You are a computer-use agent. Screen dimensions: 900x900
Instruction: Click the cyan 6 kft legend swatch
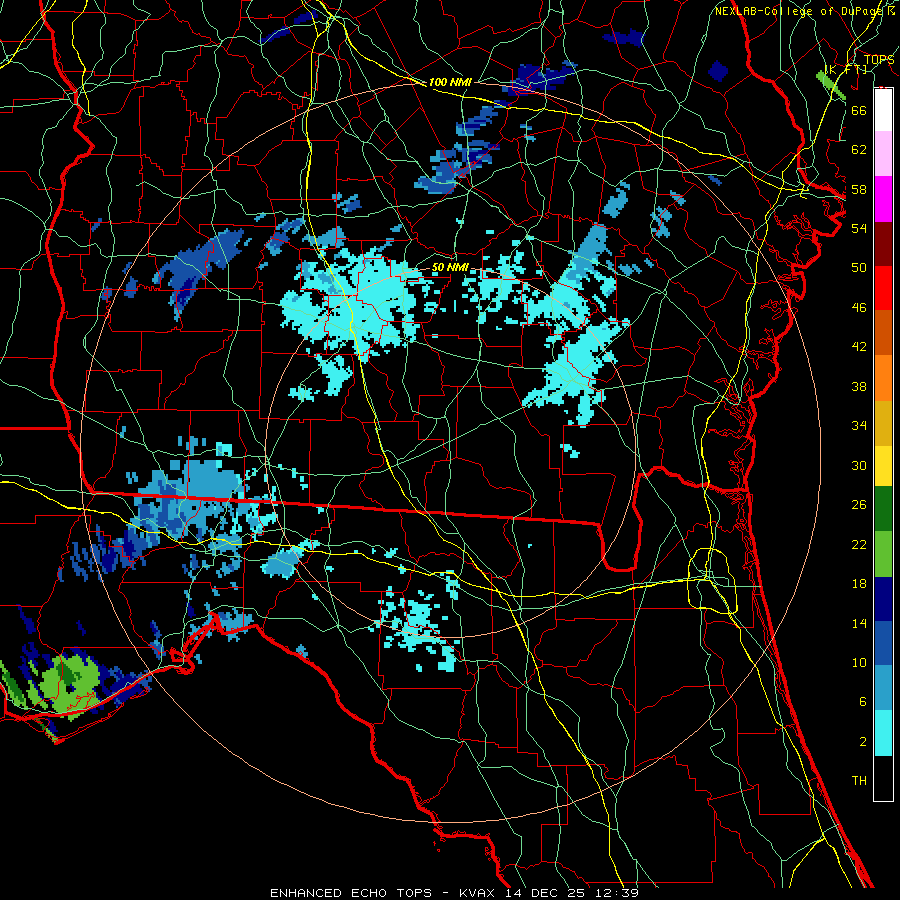pyautogui.click(x=883, y=733)
